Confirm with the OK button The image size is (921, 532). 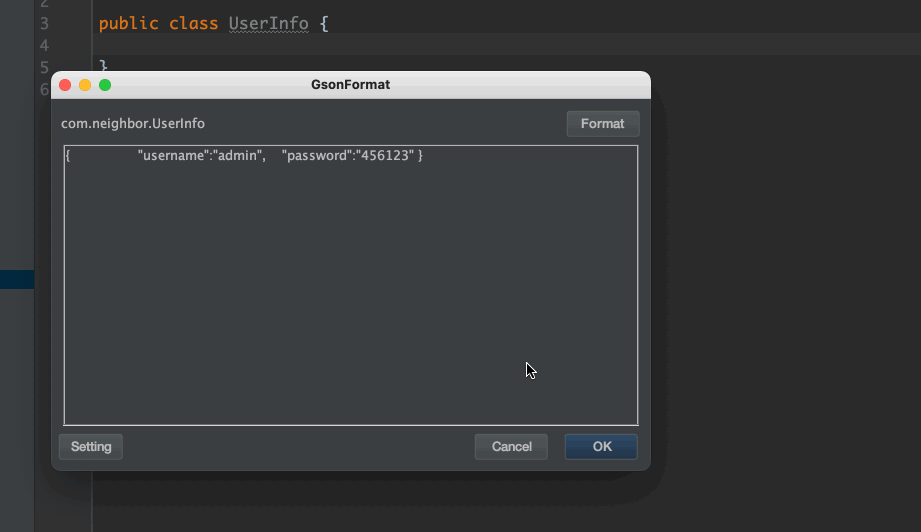click(x=601, y=447)
